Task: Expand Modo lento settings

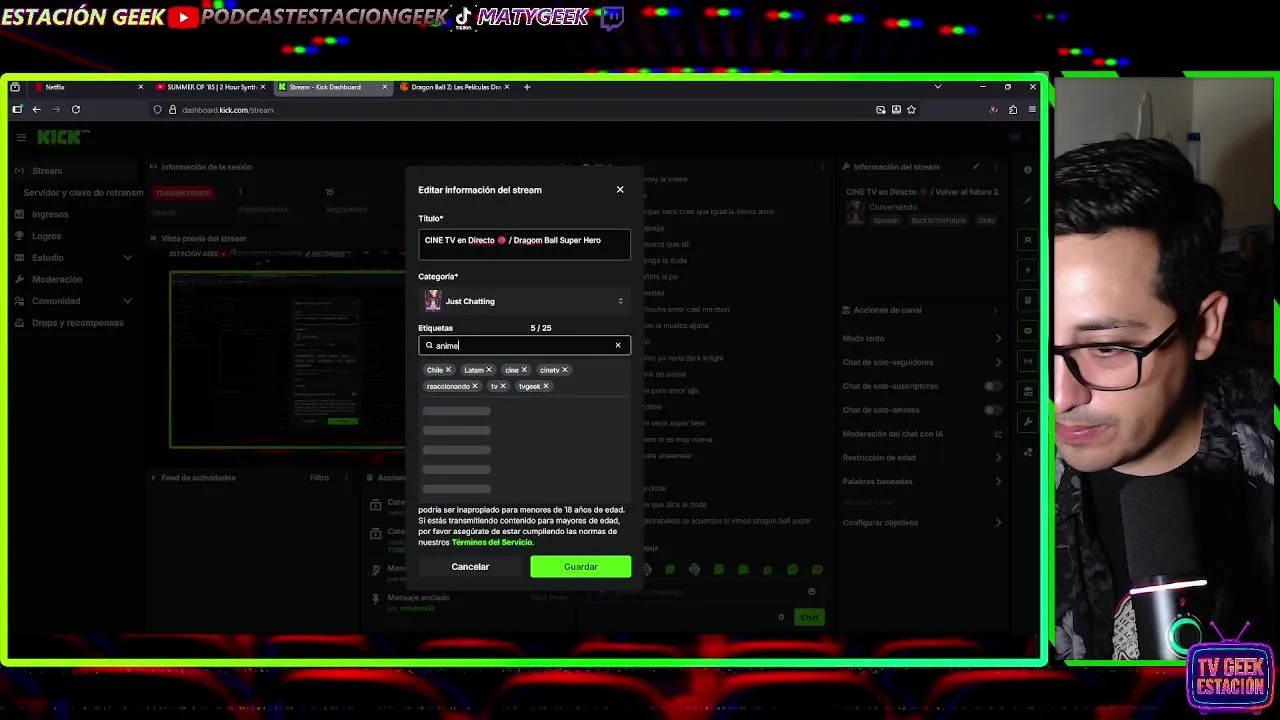Action: (x=998, y=338)
